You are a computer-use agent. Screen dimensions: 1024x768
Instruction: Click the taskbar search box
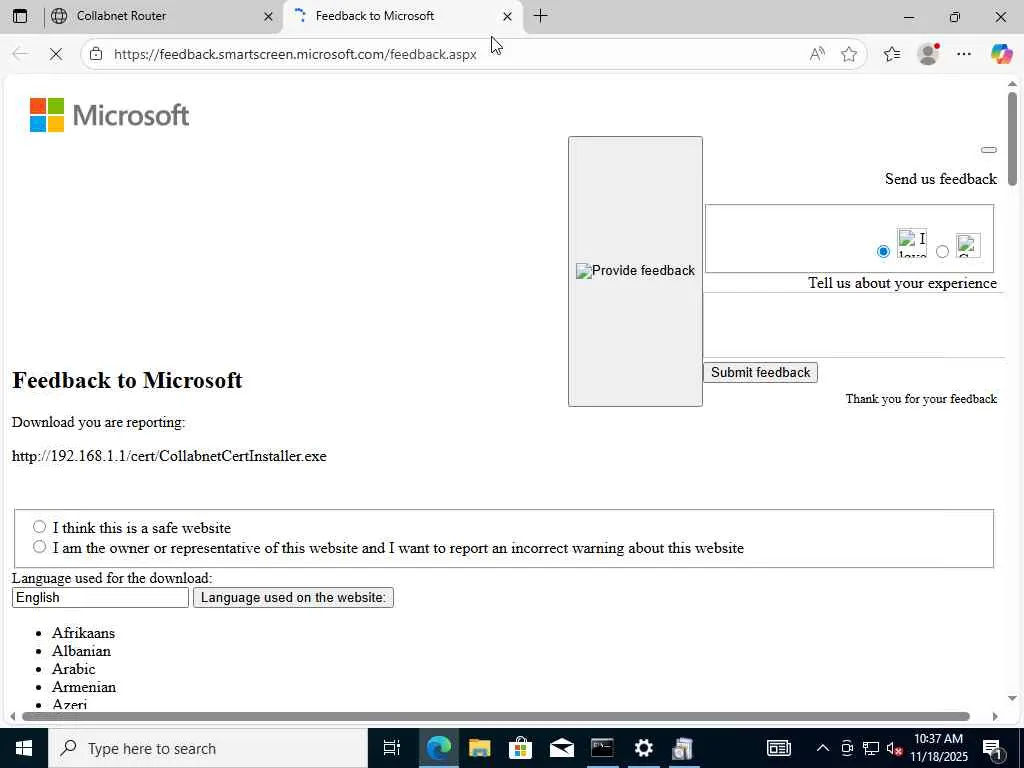coord(208,748)
